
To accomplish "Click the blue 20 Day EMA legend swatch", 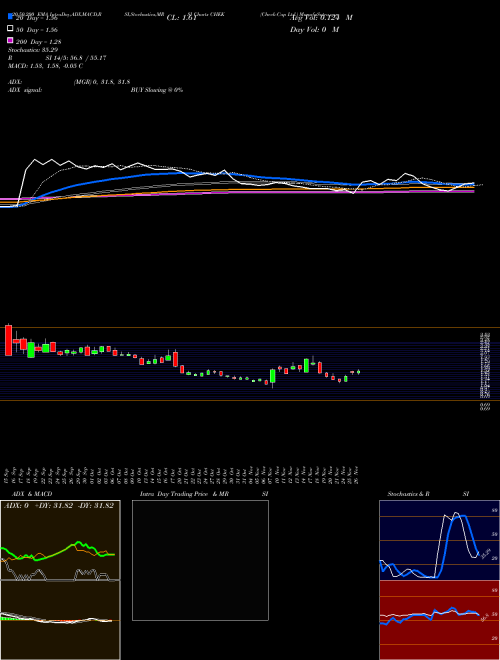I will click(x=10, y=17).
